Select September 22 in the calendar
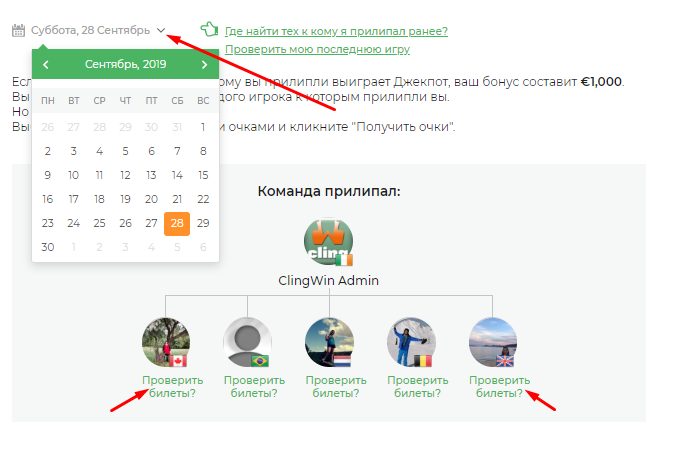The image size is (684, 466). pos(203,199)
